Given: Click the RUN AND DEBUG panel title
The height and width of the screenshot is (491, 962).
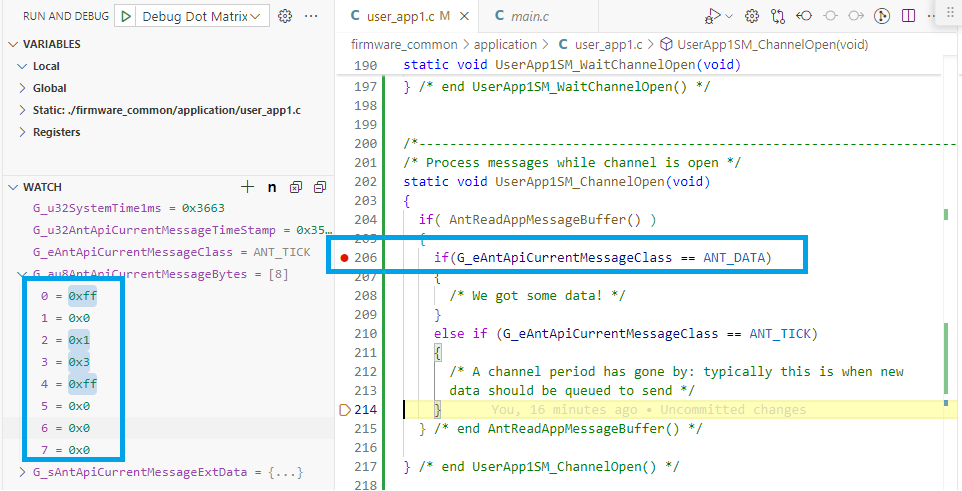Looking at the screenshot, I should click(x=66, y=17).
